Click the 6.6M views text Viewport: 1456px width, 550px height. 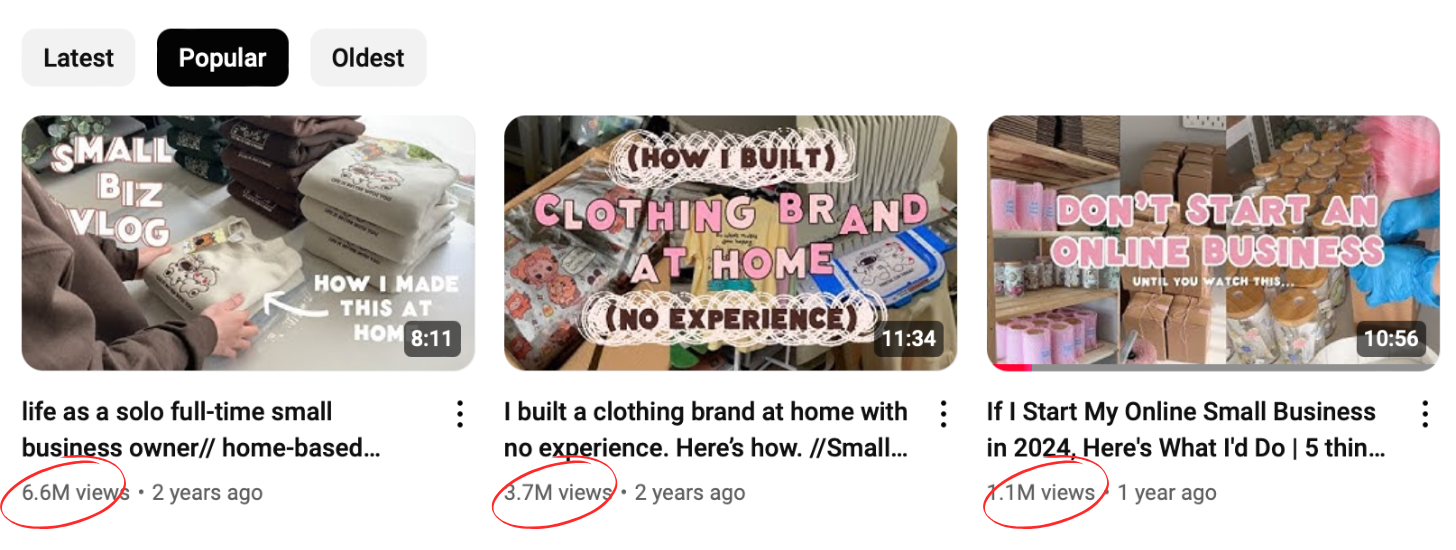76,493
